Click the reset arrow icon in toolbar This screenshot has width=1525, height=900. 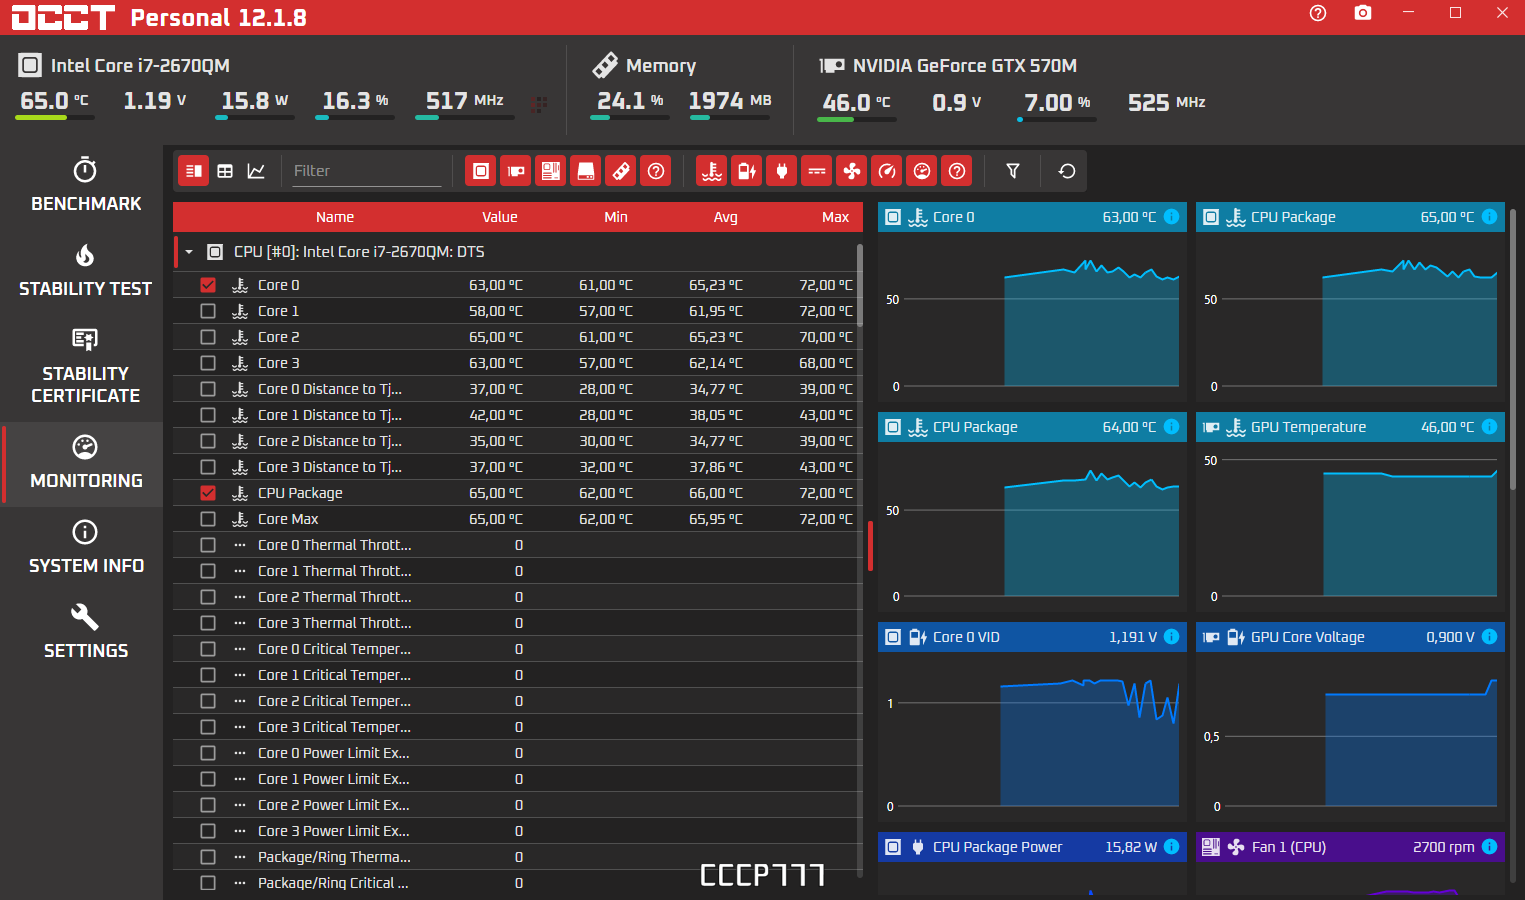pyautogui.click(x=1067, y=171)
